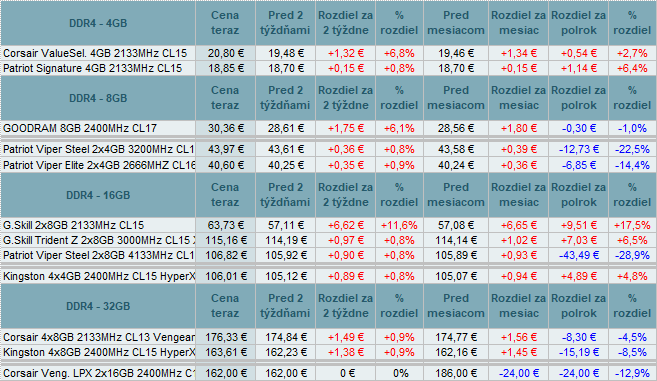Select Corsair ValueSel. 4GB 2133MHz CL15 row
The image size is (657, 381).
click(x=328, y=53)
